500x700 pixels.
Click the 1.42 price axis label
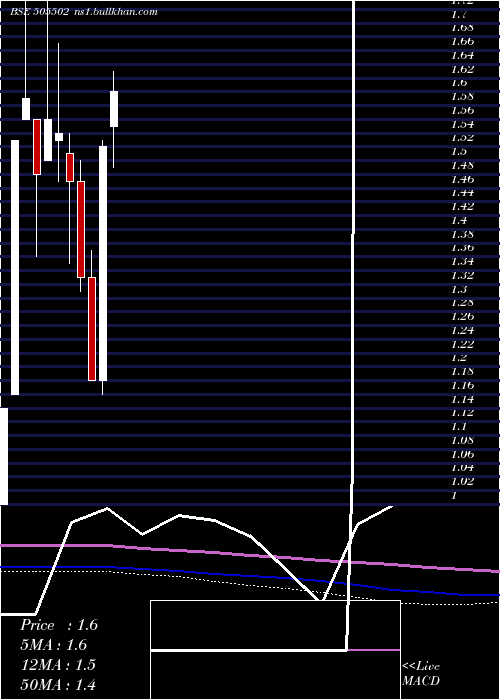[462, 207]
